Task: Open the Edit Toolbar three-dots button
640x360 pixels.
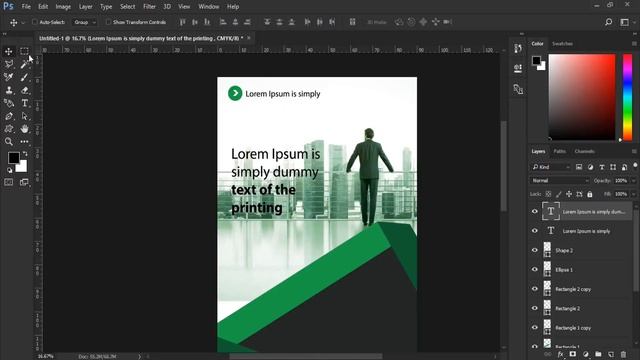Action: click(x=24, y=142)
